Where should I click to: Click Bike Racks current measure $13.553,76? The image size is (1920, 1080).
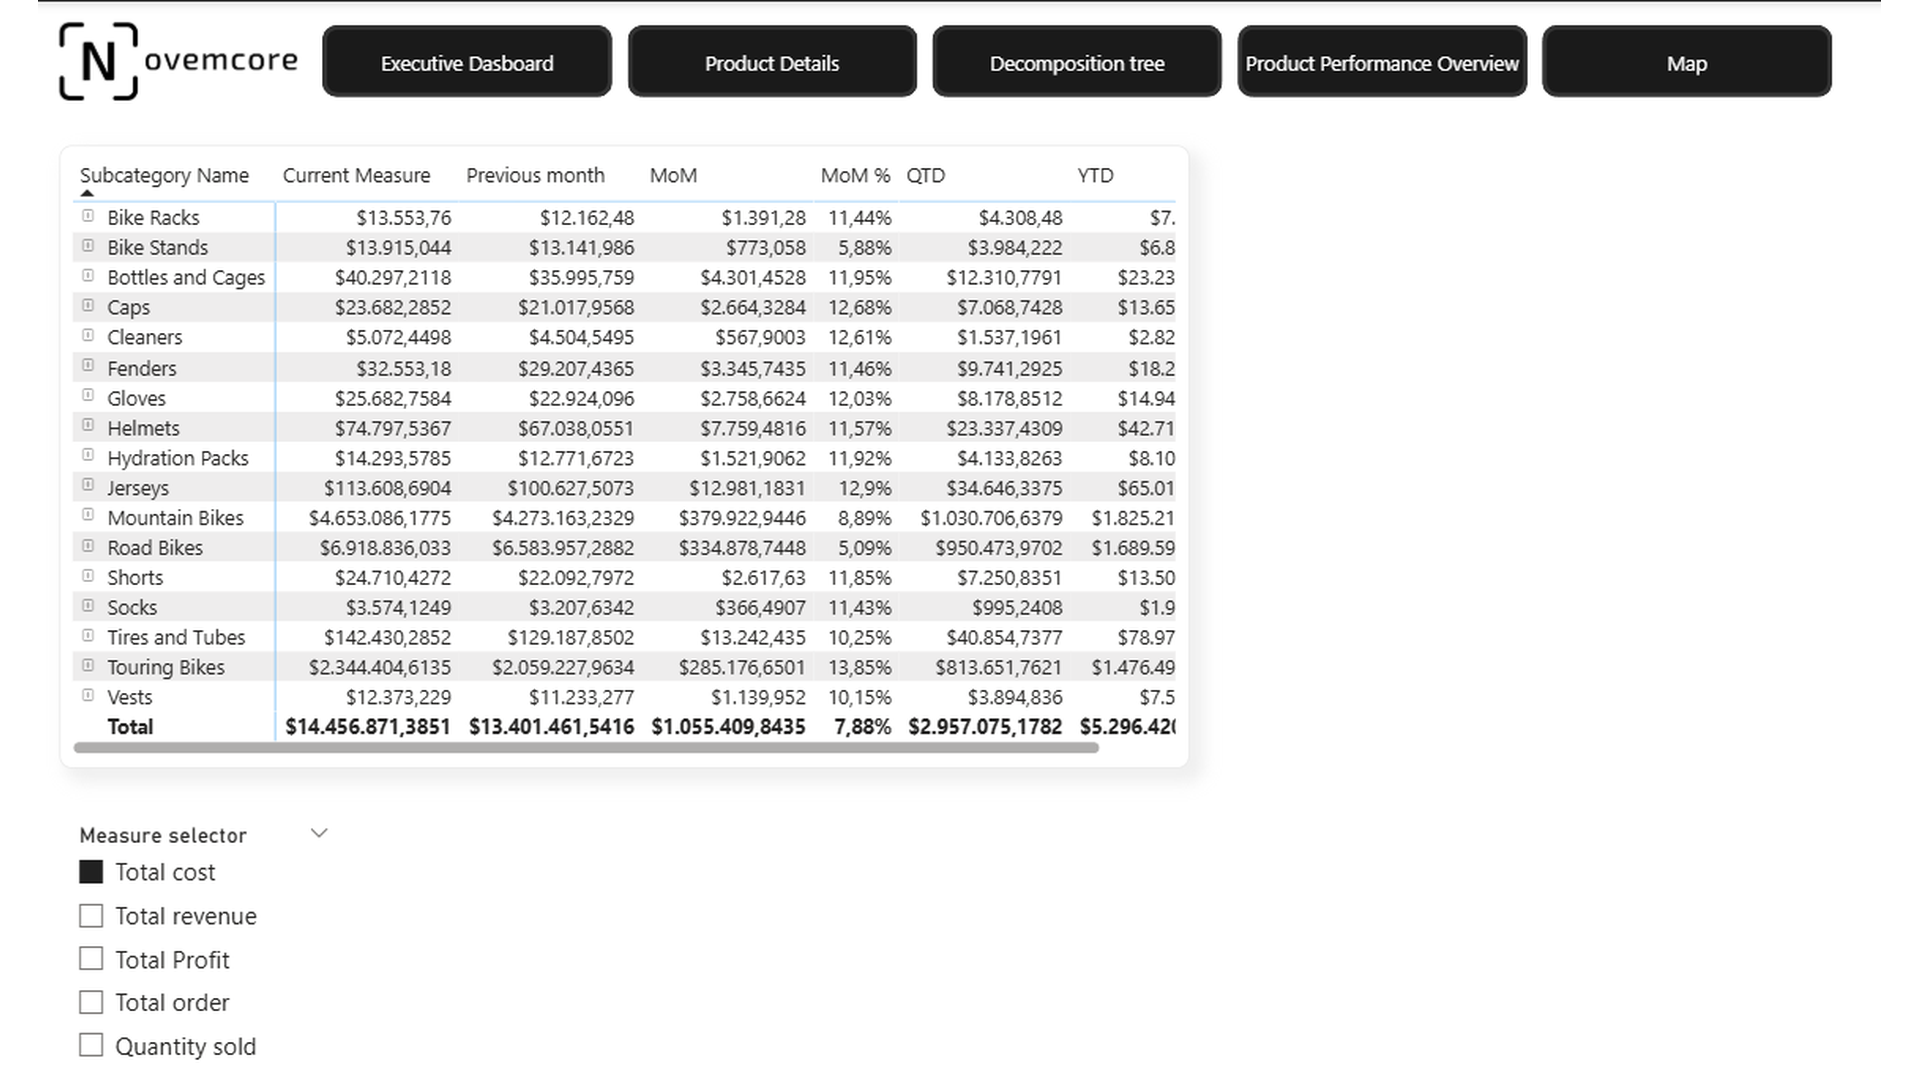[404, 218]
